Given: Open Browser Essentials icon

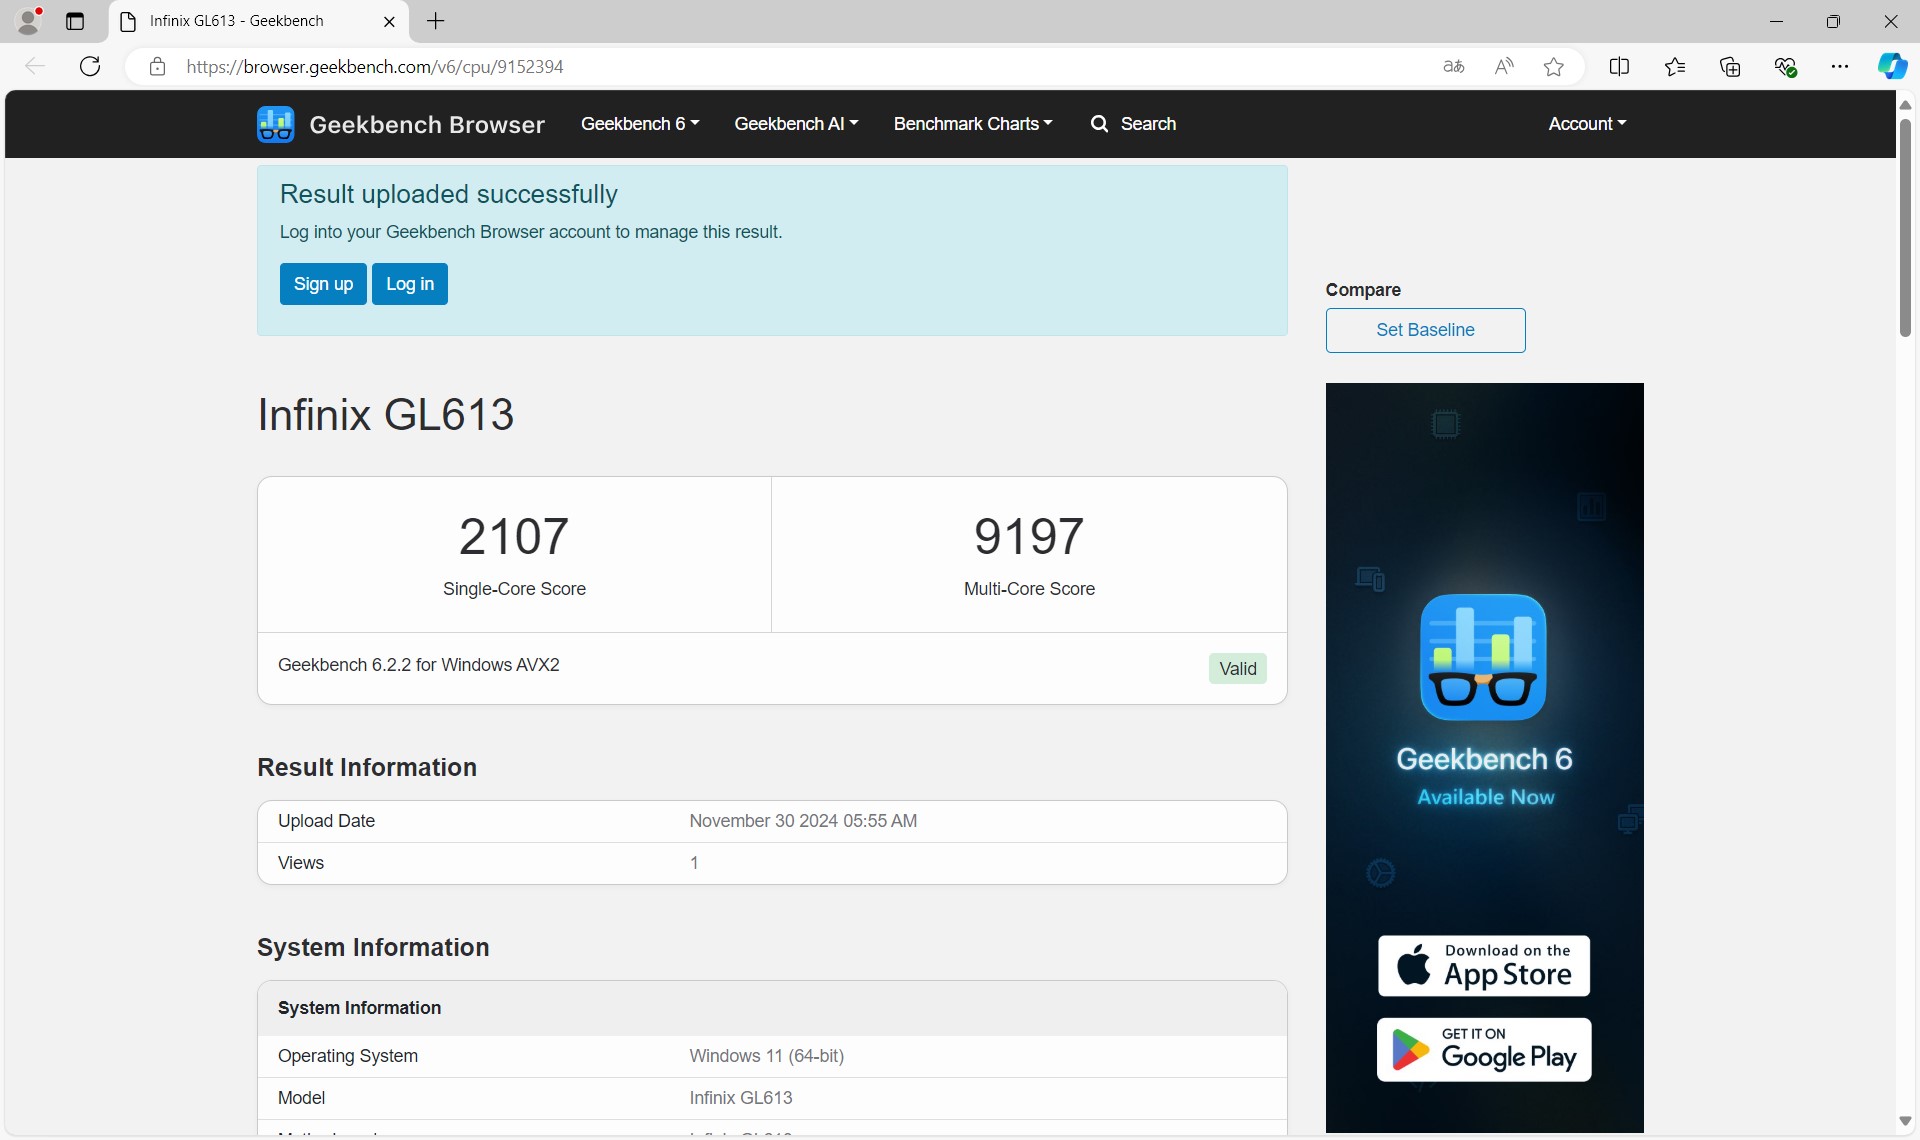Looking at the screenshot, I should click(1786, 67).
